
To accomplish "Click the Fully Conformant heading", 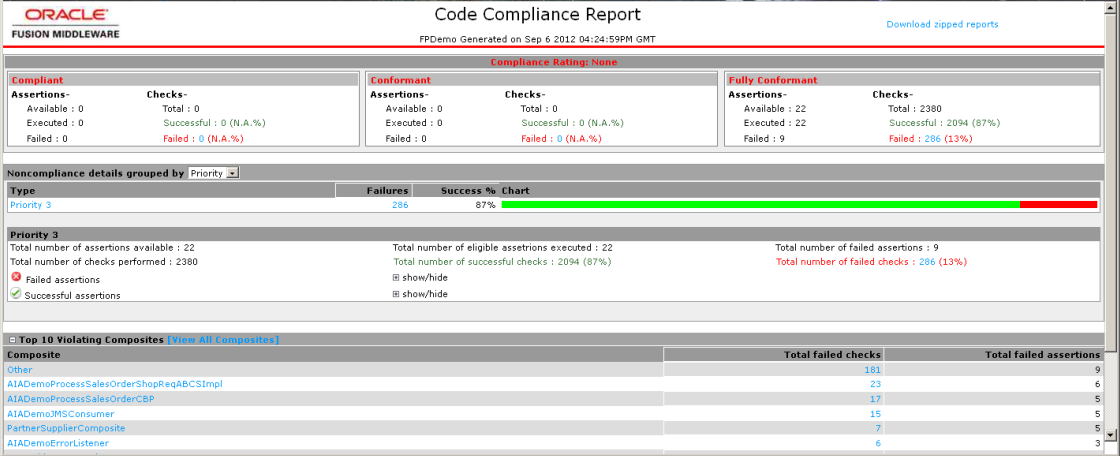I will click(x=773, y=80).
